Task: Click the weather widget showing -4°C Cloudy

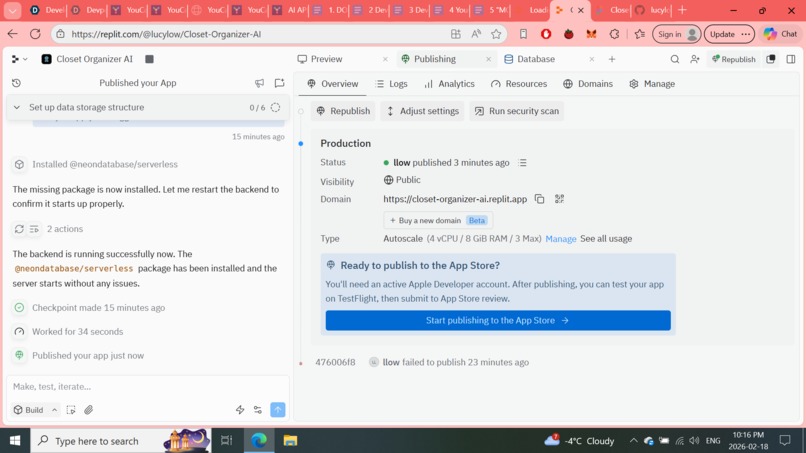Action: (579, 441)
